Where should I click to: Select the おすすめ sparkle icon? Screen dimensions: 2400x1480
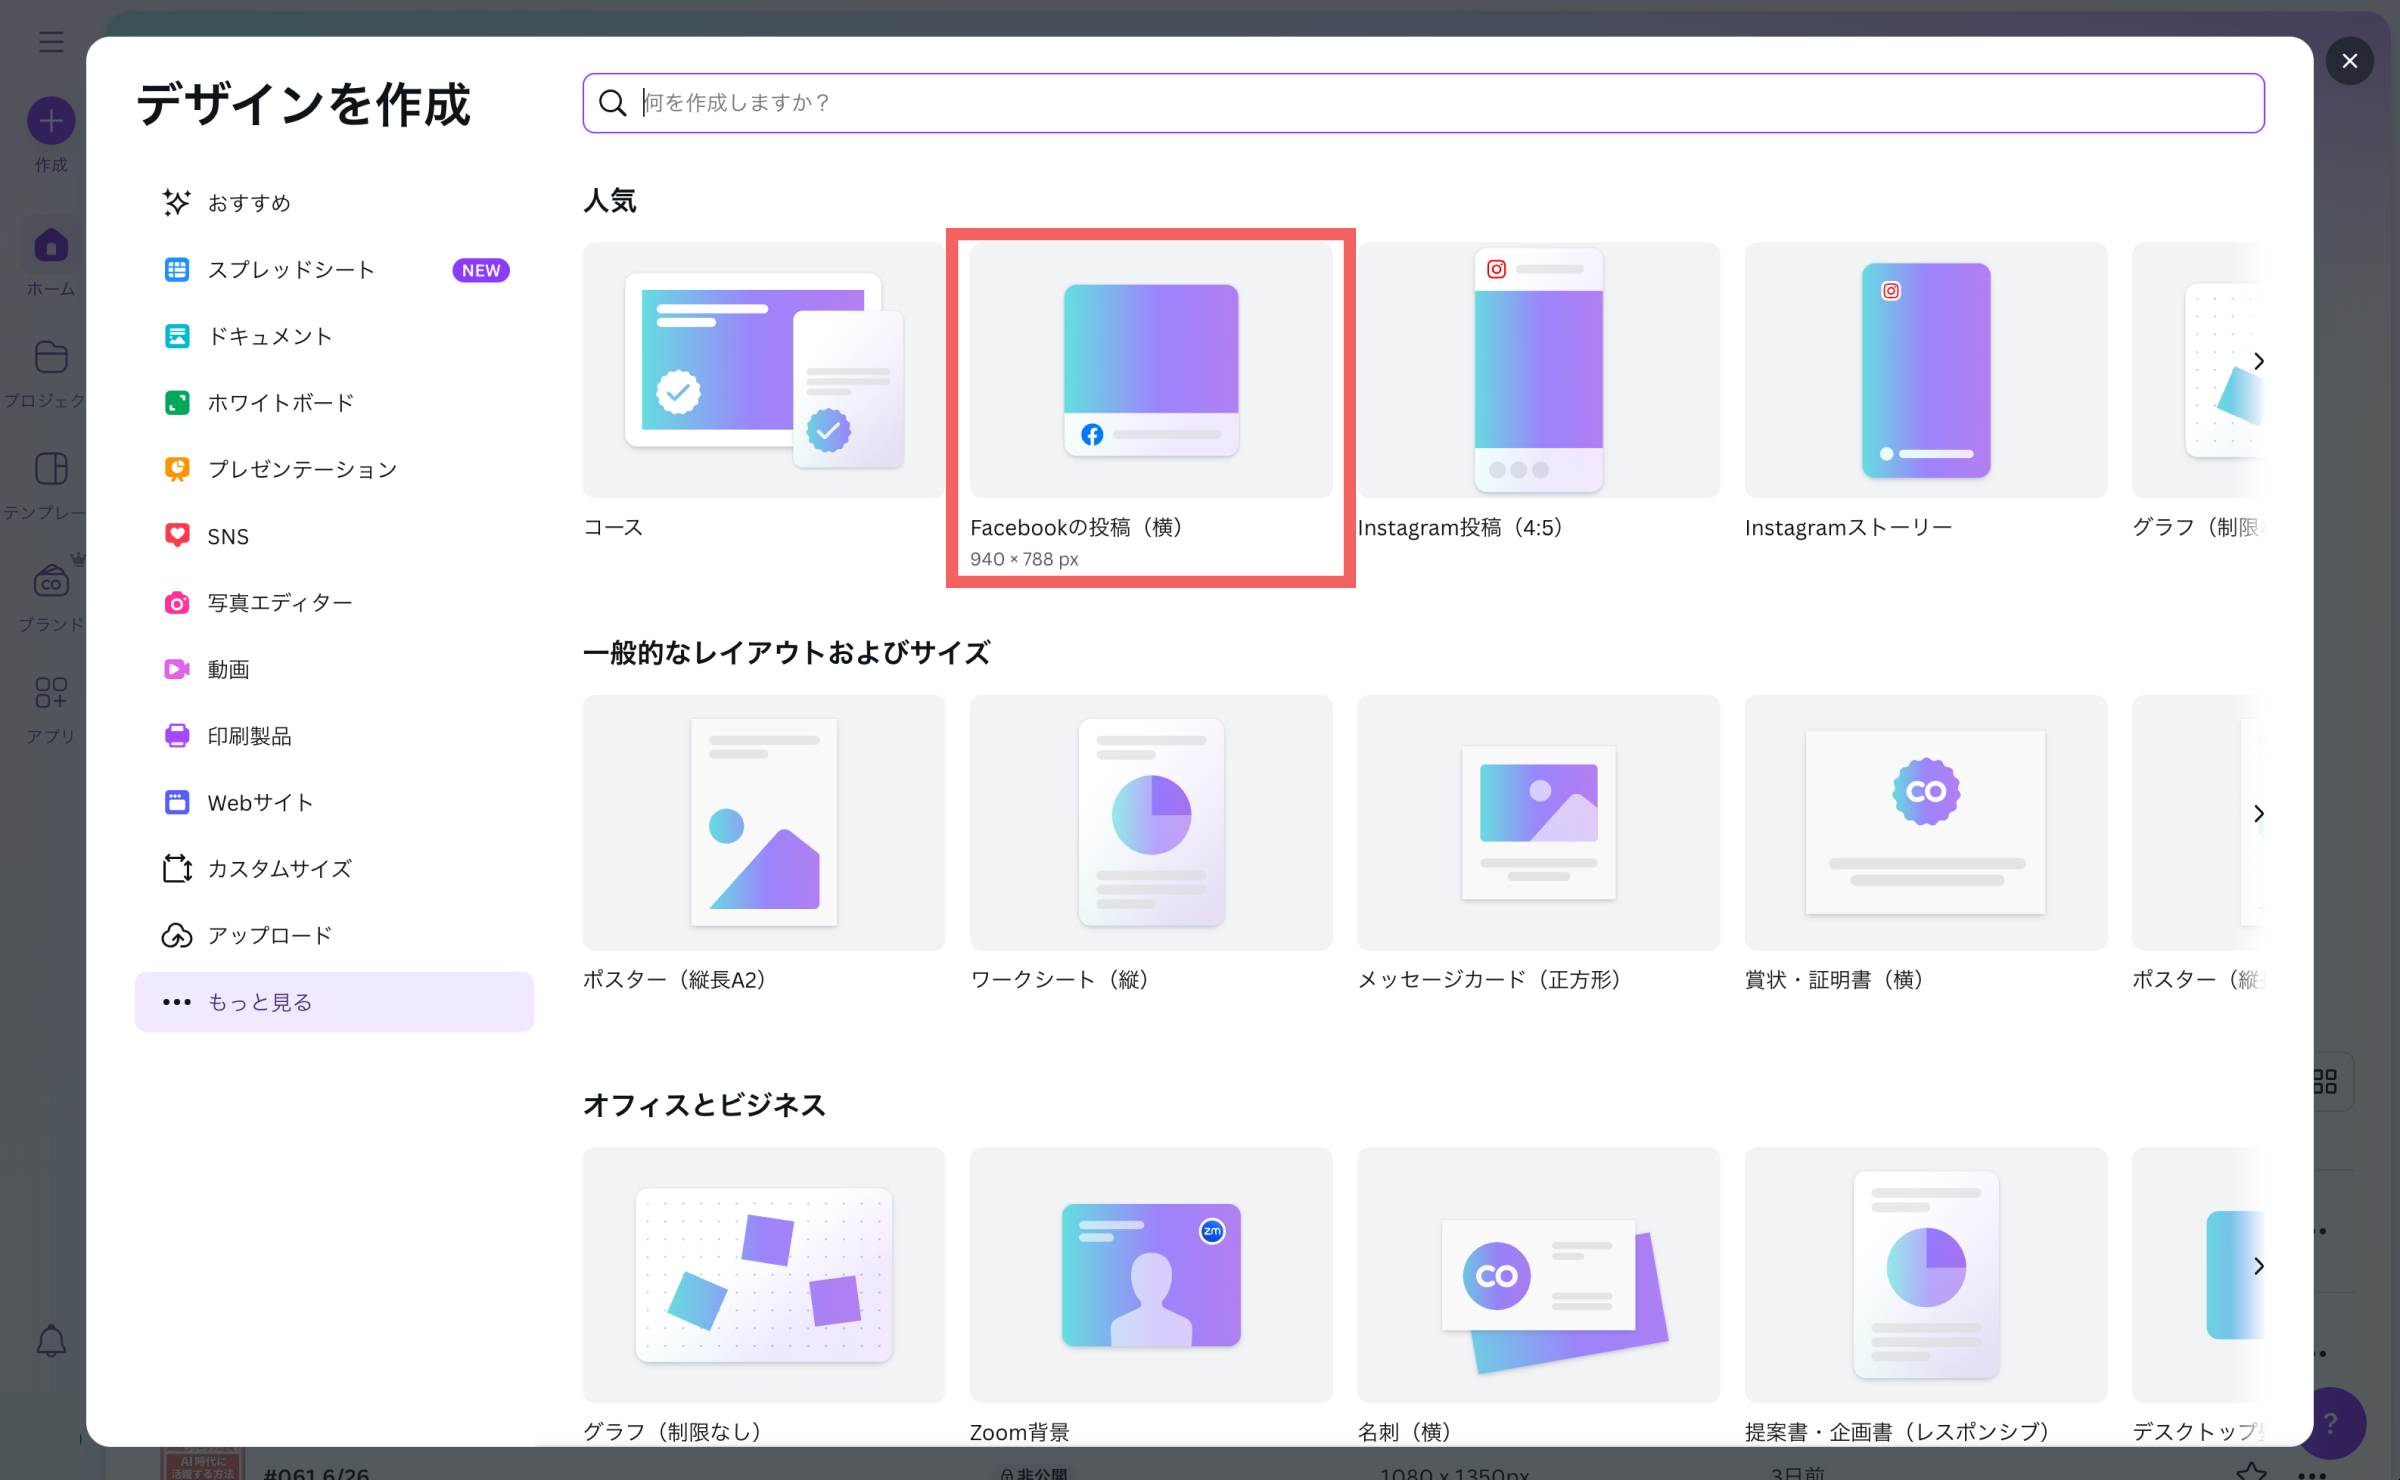point(177,203)
